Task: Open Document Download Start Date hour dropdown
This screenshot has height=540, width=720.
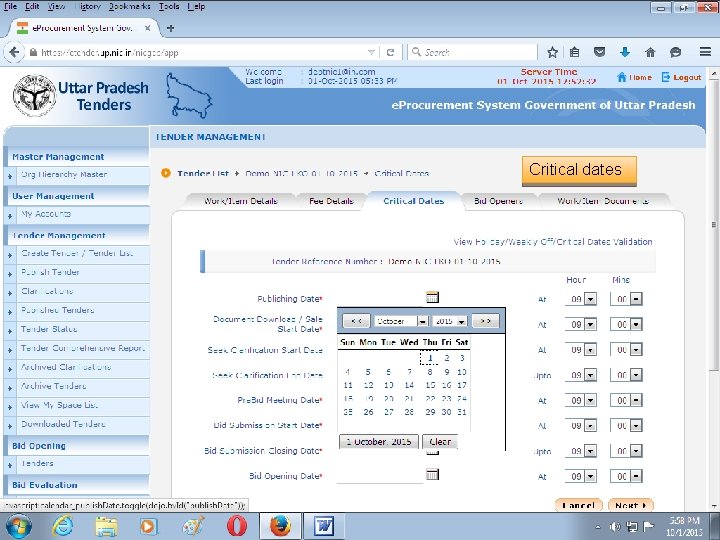Action: [x=581, y=325]
